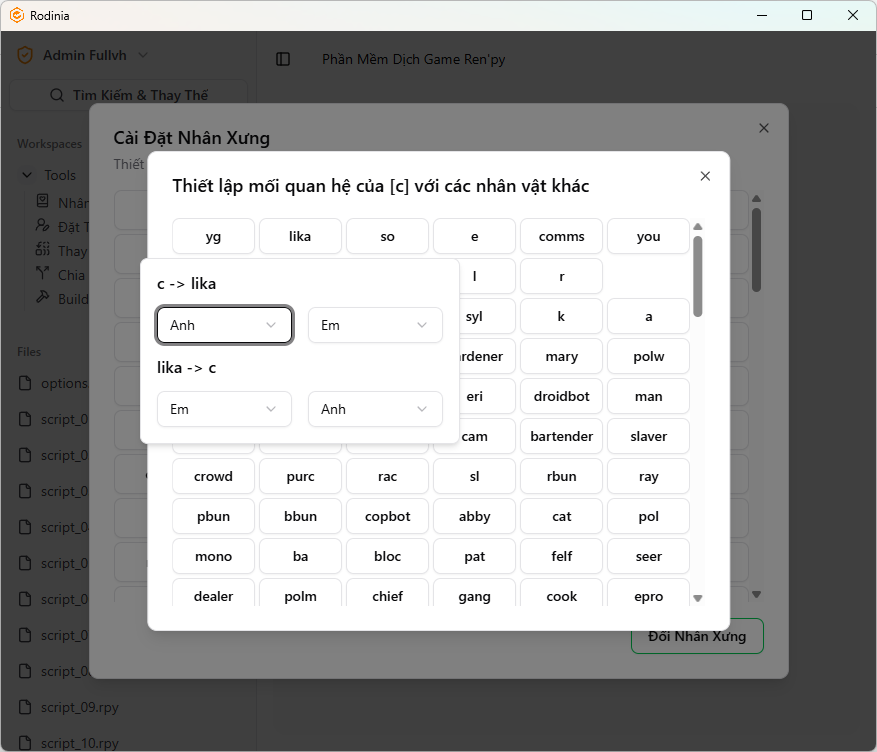Pick the man character button

point(648,396)
